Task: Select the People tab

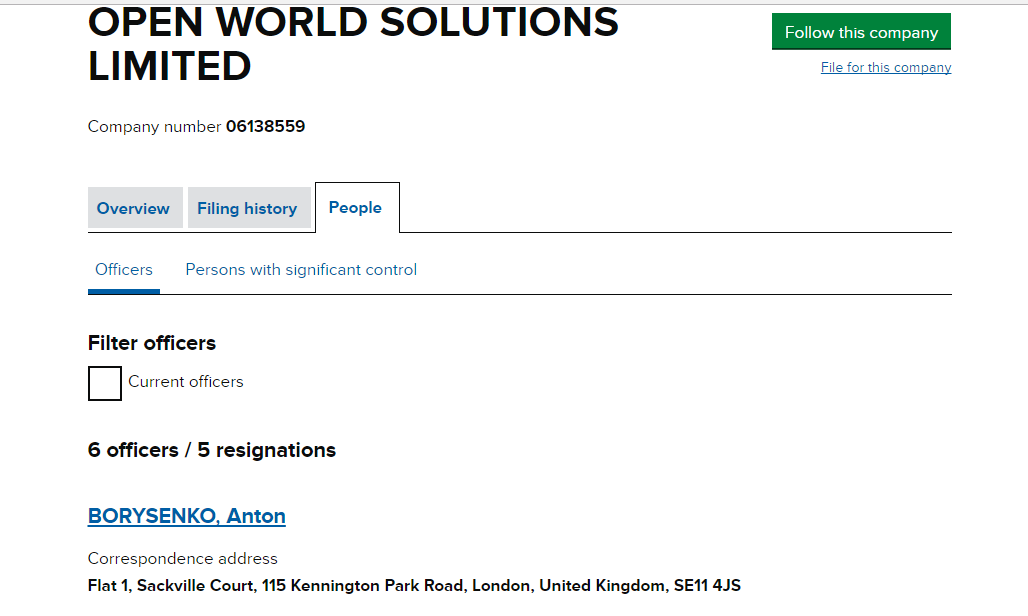Action: point(355,207)
